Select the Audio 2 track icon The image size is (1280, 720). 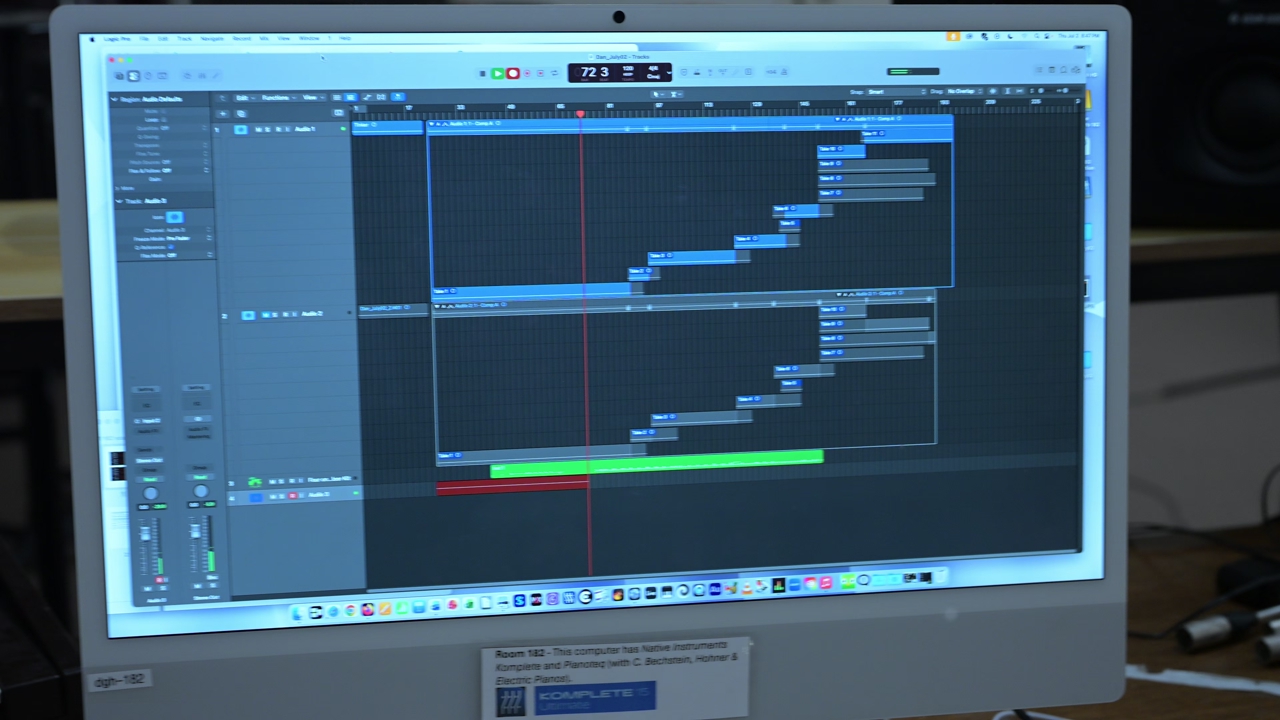[248, 315]
